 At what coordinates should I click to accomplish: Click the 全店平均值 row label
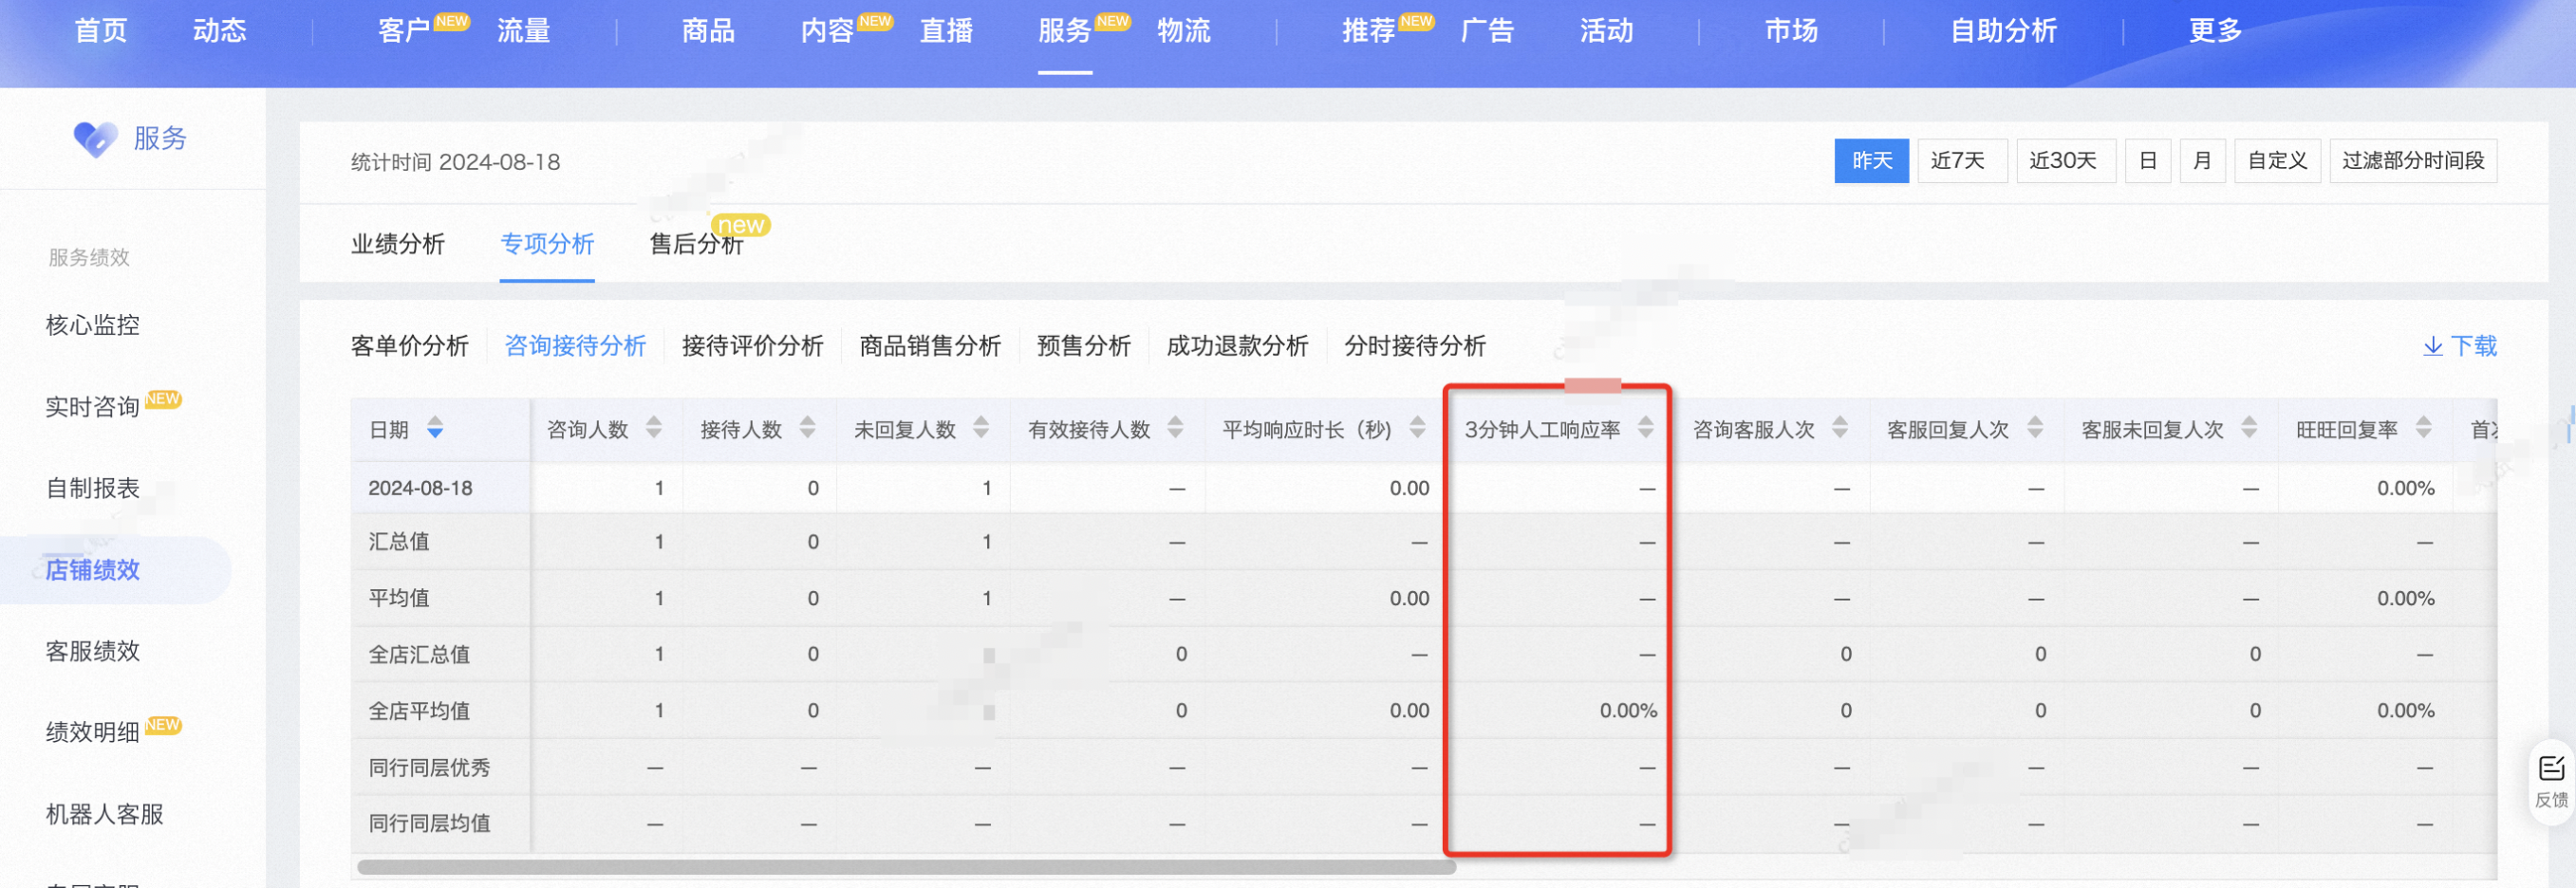pyautogui.click(x=419, y=711)
